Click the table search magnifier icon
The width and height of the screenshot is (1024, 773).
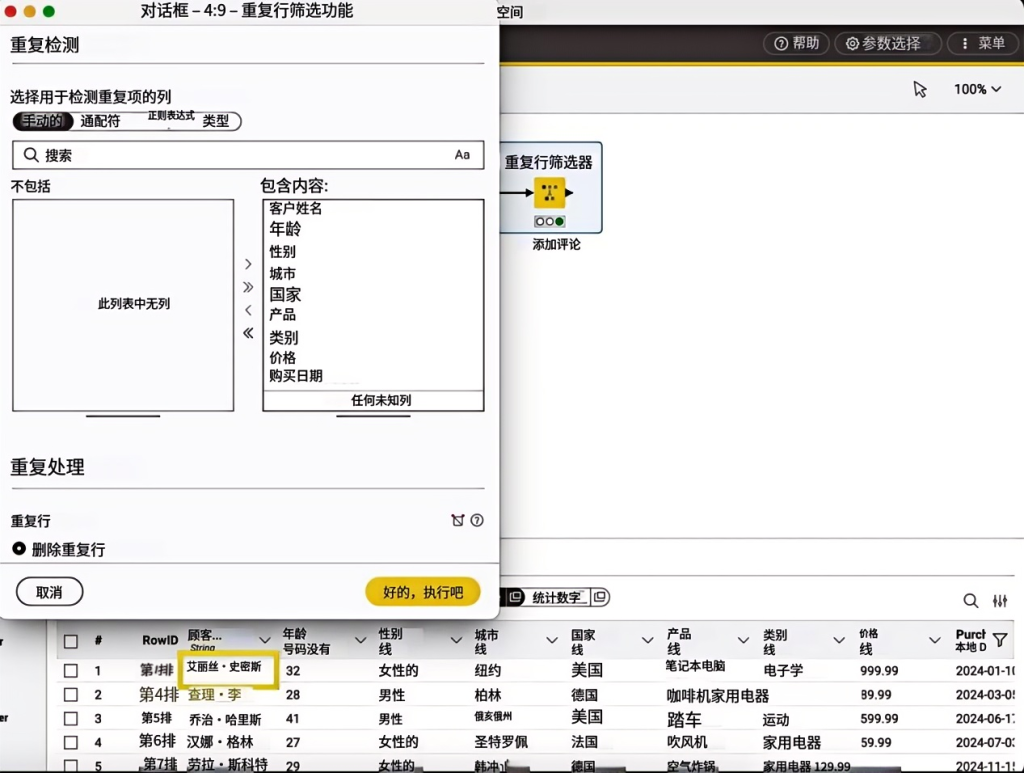tap(970, 601)
